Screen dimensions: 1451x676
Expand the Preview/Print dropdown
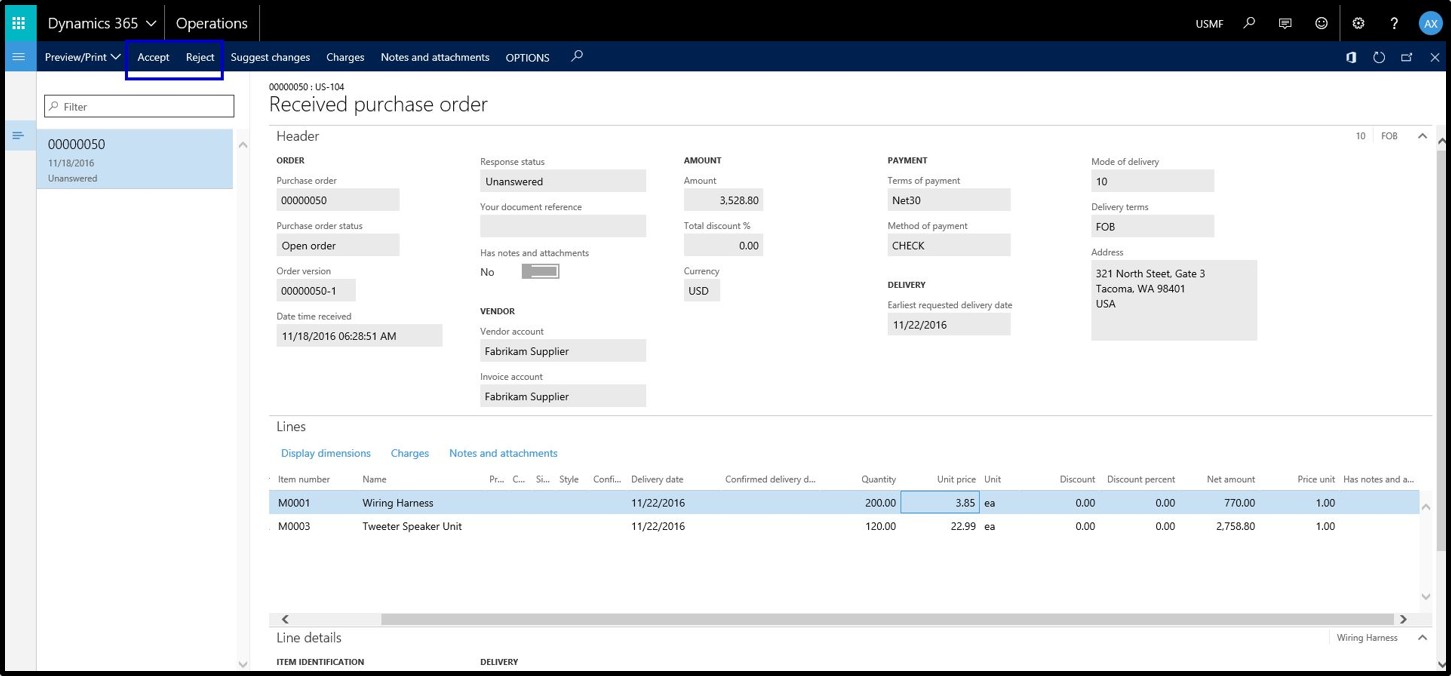pos(82,57)
